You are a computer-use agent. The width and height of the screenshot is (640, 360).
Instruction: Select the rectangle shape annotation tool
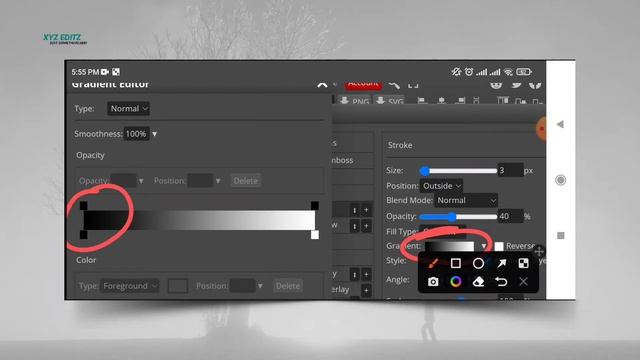(456, 263)
